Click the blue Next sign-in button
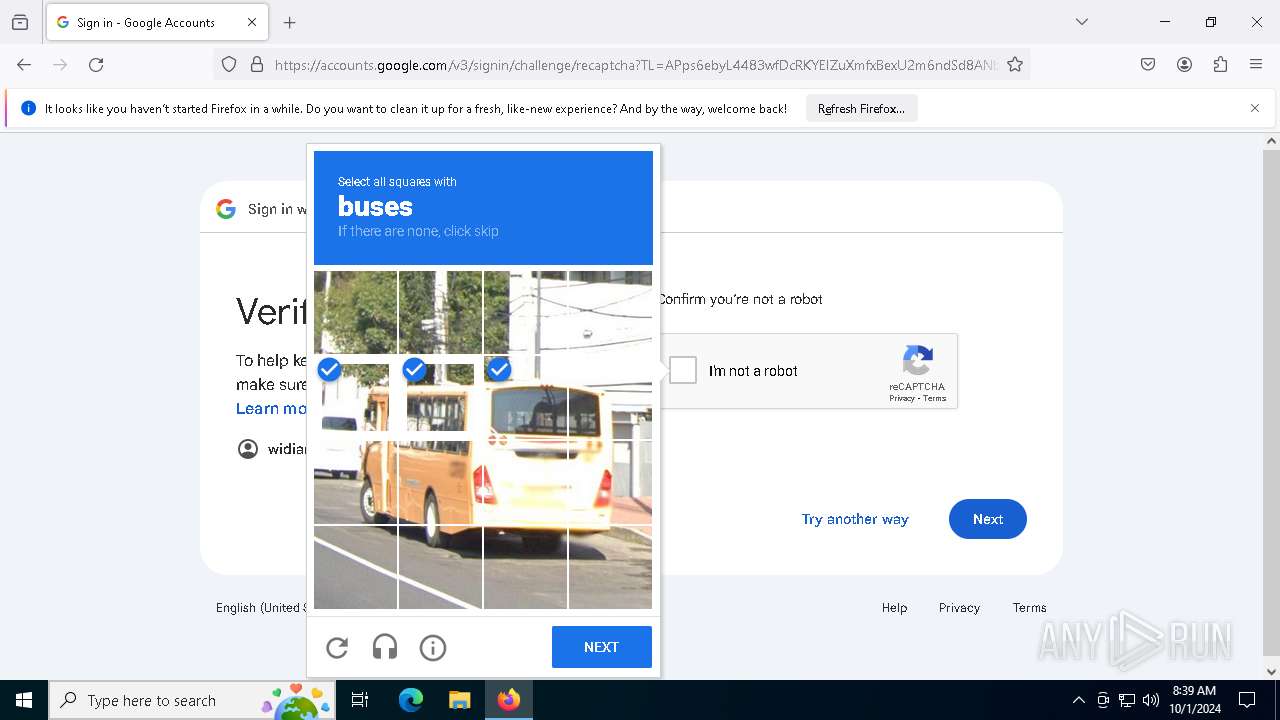This screenshot has height=720, width=1280. click(987, 519)
